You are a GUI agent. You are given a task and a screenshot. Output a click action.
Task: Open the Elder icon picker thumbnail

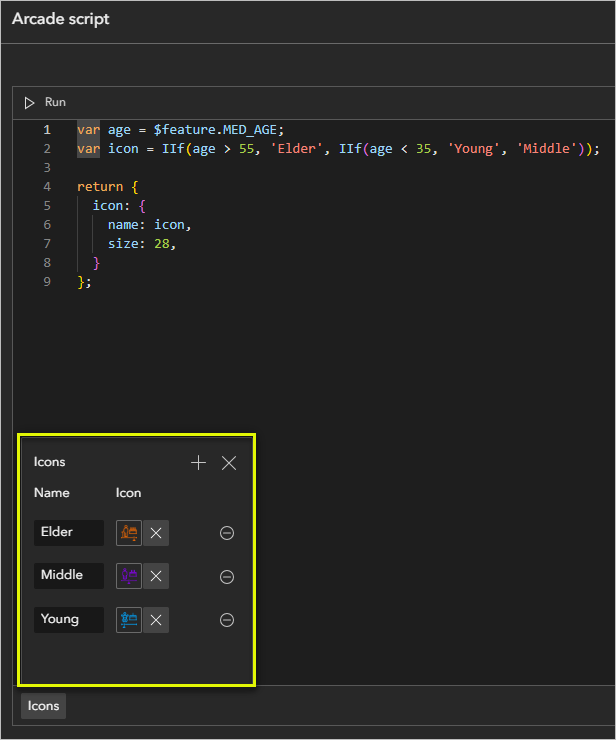pyautogui.click(x=129, y=533)
